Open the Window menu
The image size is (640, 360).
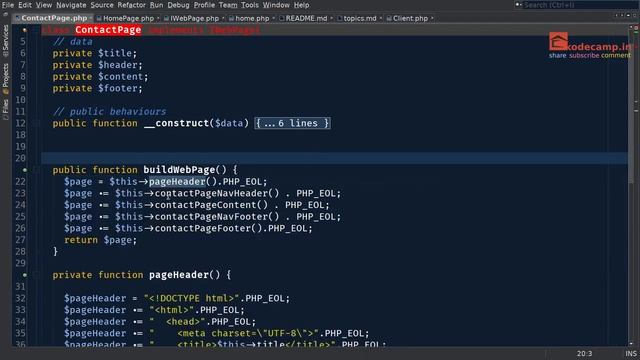[276, 5]
